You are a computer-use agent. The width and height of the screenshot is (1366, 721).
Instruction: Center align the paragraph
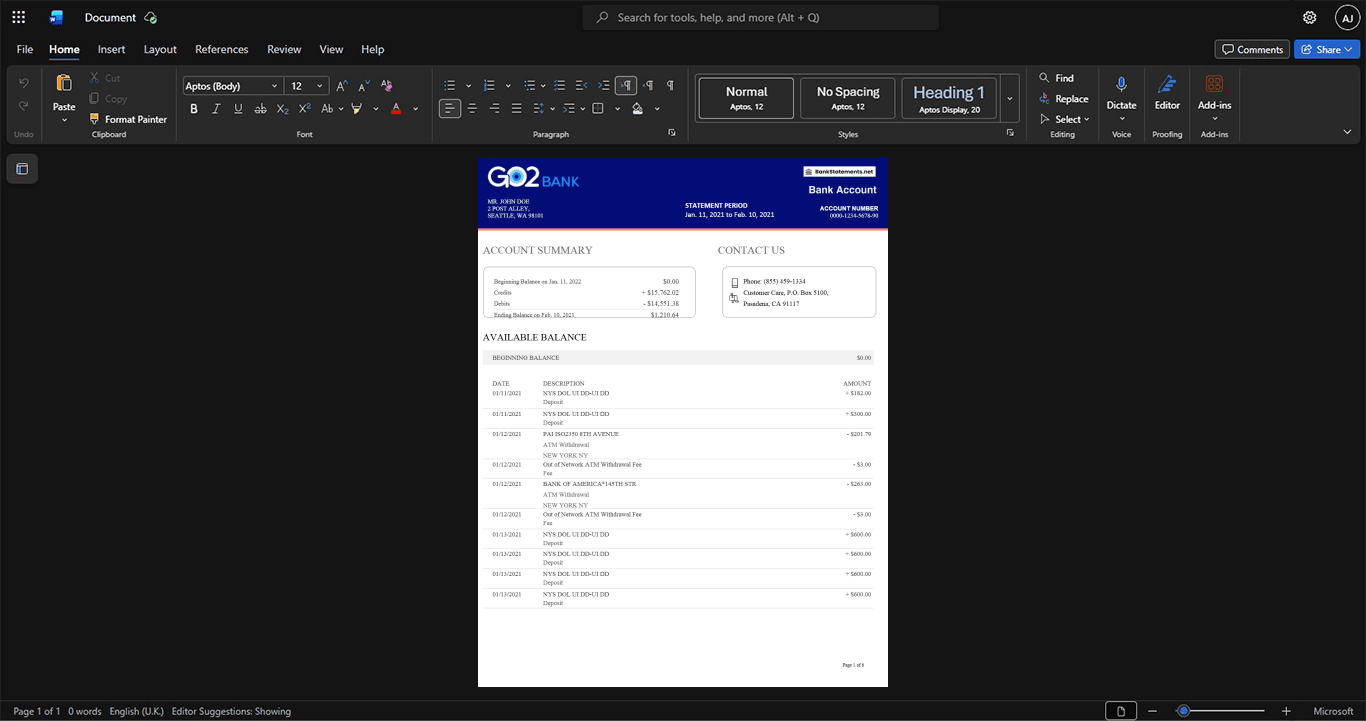click(x=472, y=108)
